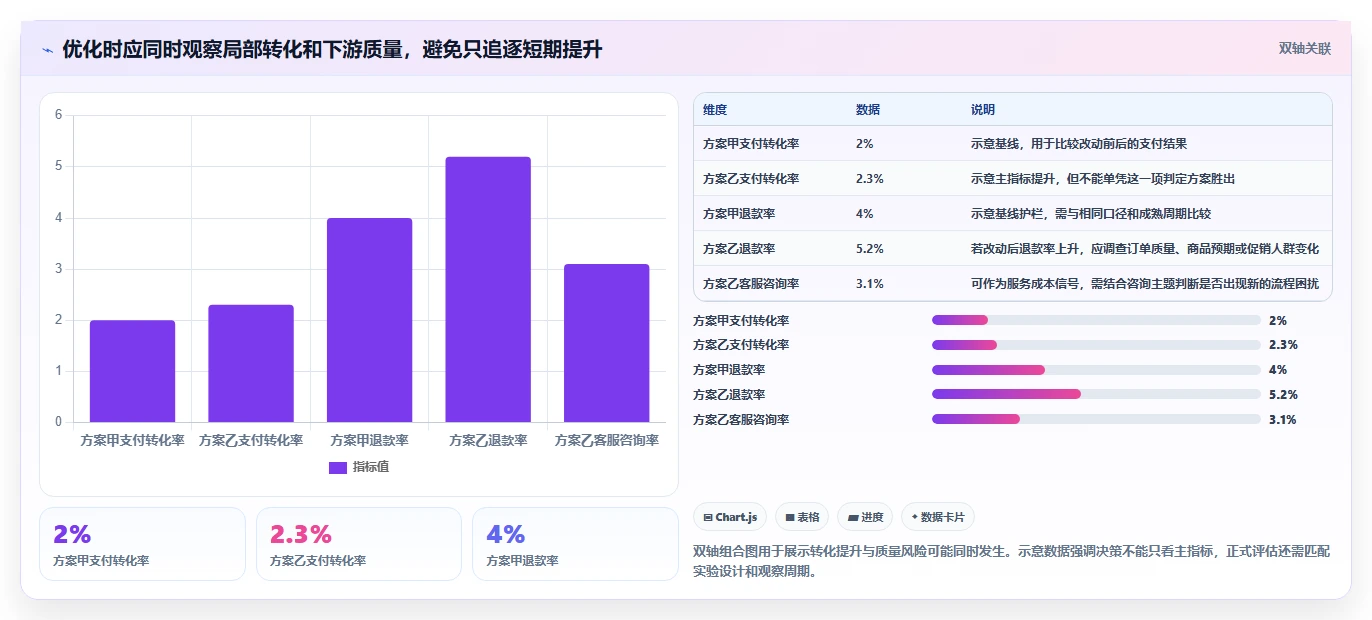The height and width of the screenshot is (620, 1372).
Task: Open the 2.3% 方案乙支付转化率 stat card
Action: tap(359, 544)
